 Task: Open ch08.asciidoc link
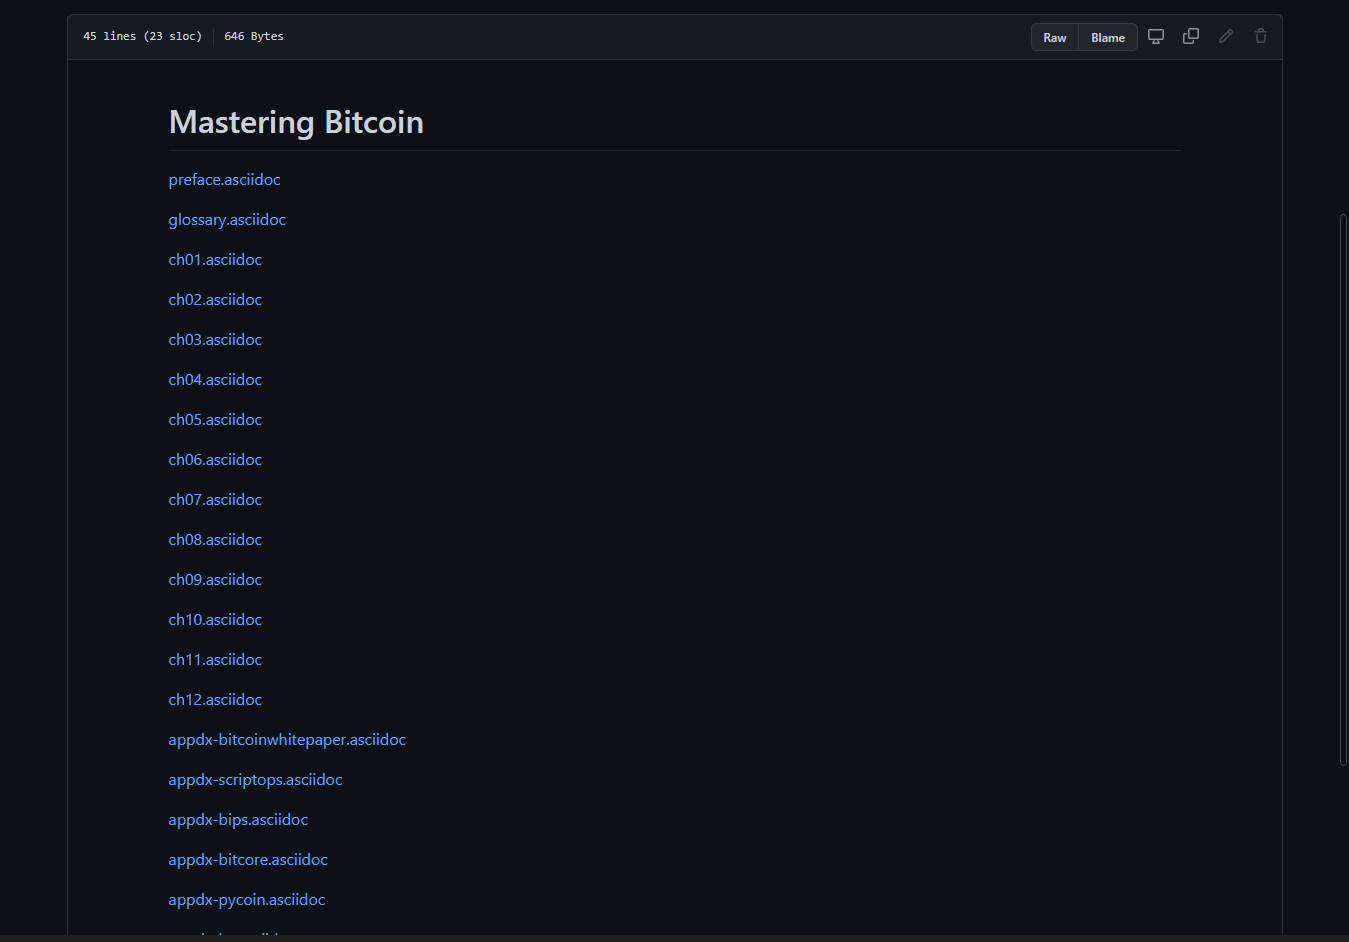(215, 540)
